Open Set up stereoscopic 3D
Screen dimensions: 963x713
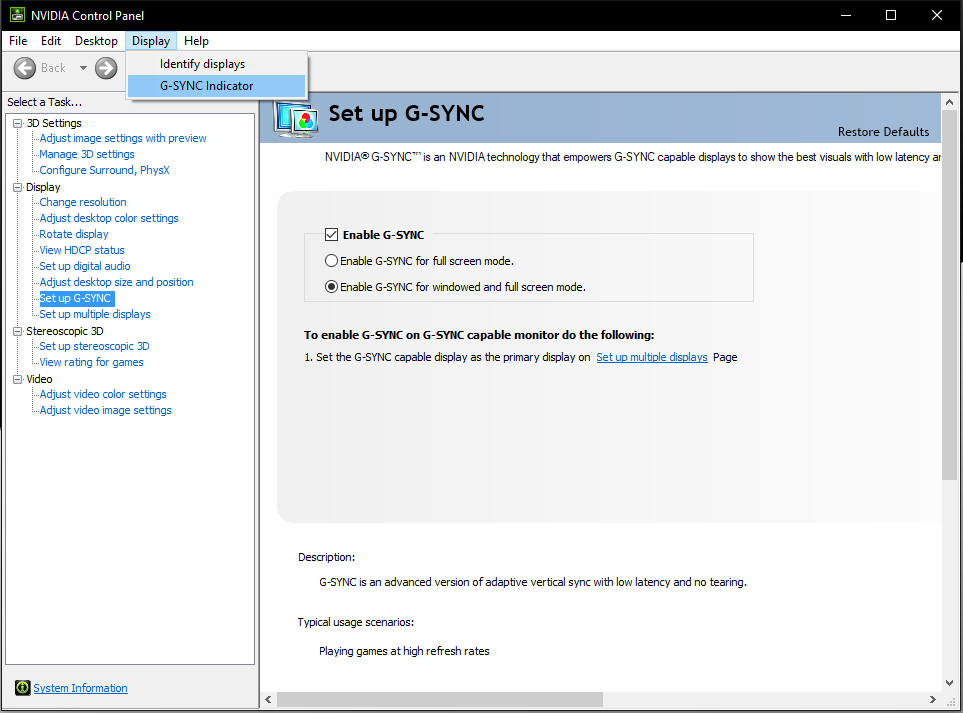point(94,346)
